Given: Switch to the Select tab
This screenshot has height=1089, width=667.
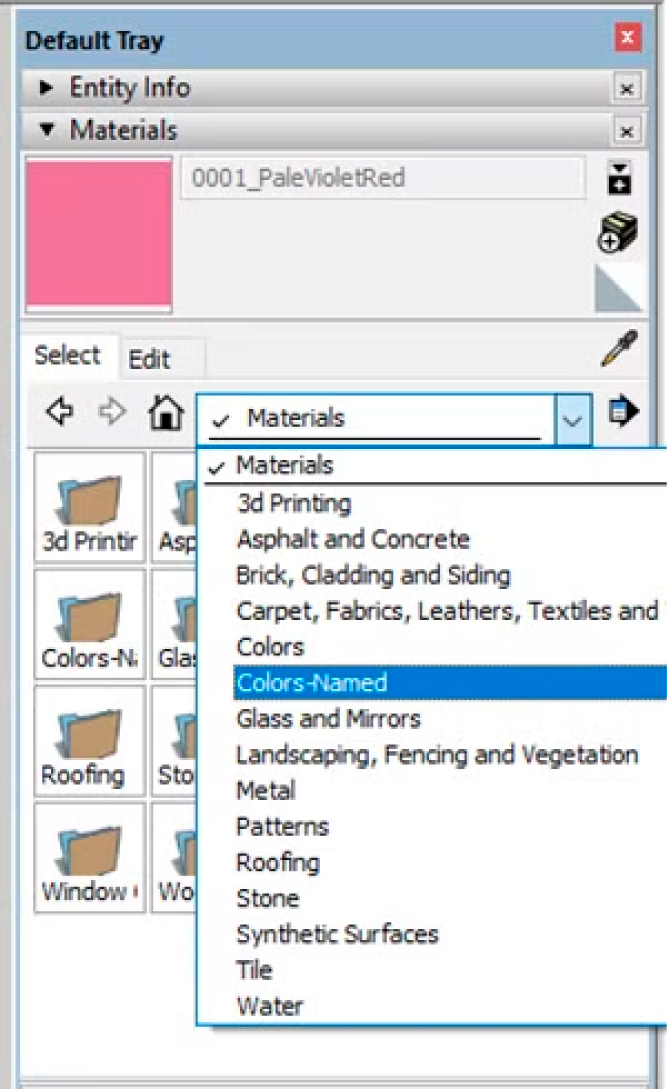Looking at the screenshot, I should click(x=67, y=355).
